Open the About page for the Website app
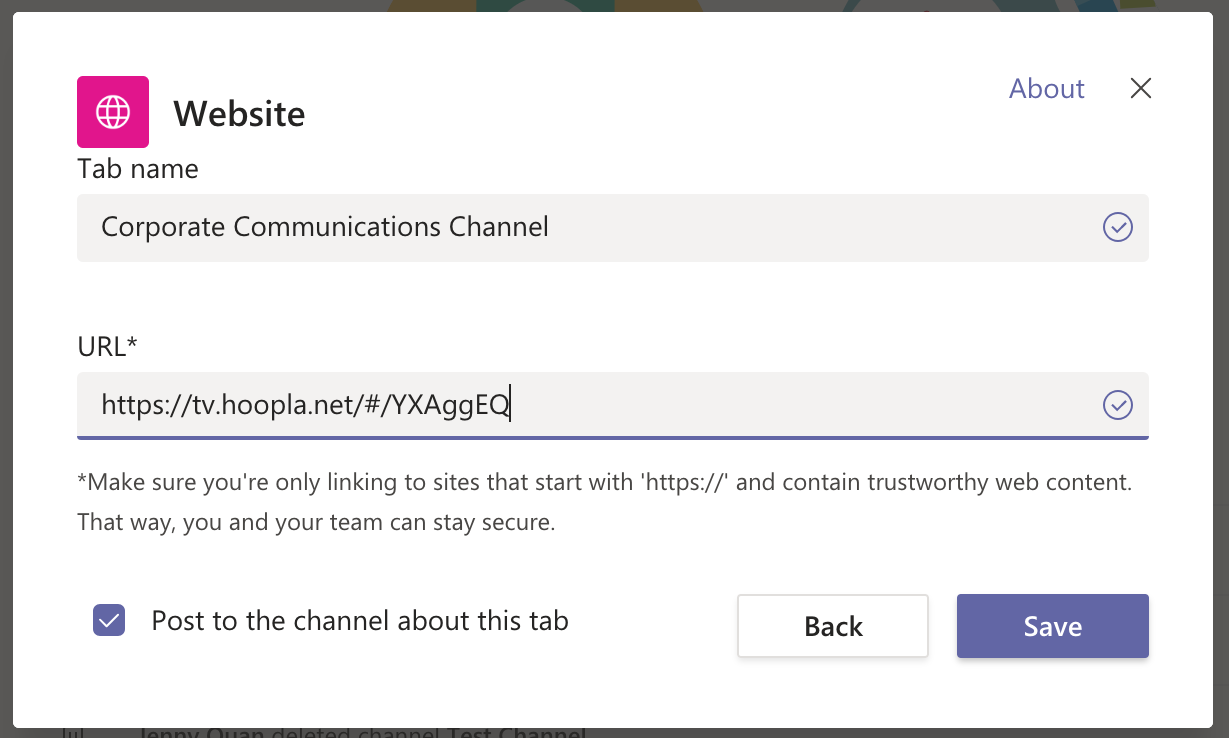 (x=1046, y=88)
